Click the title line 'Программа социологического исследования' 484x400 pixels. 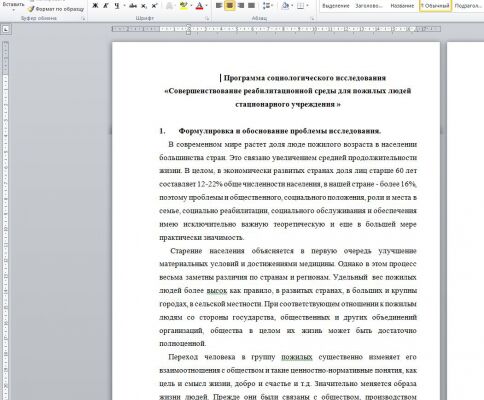(x=305, y=78)
